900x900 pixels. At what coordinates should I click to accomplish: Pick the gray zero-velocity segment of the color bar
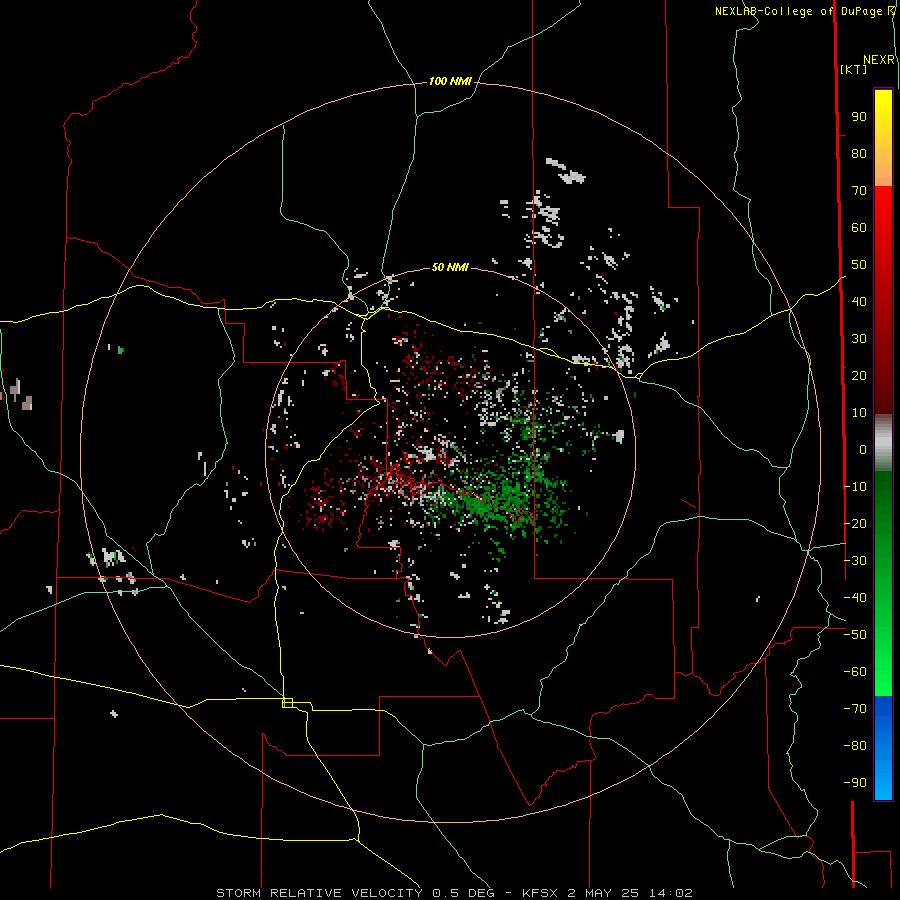(x=883, y=443)
